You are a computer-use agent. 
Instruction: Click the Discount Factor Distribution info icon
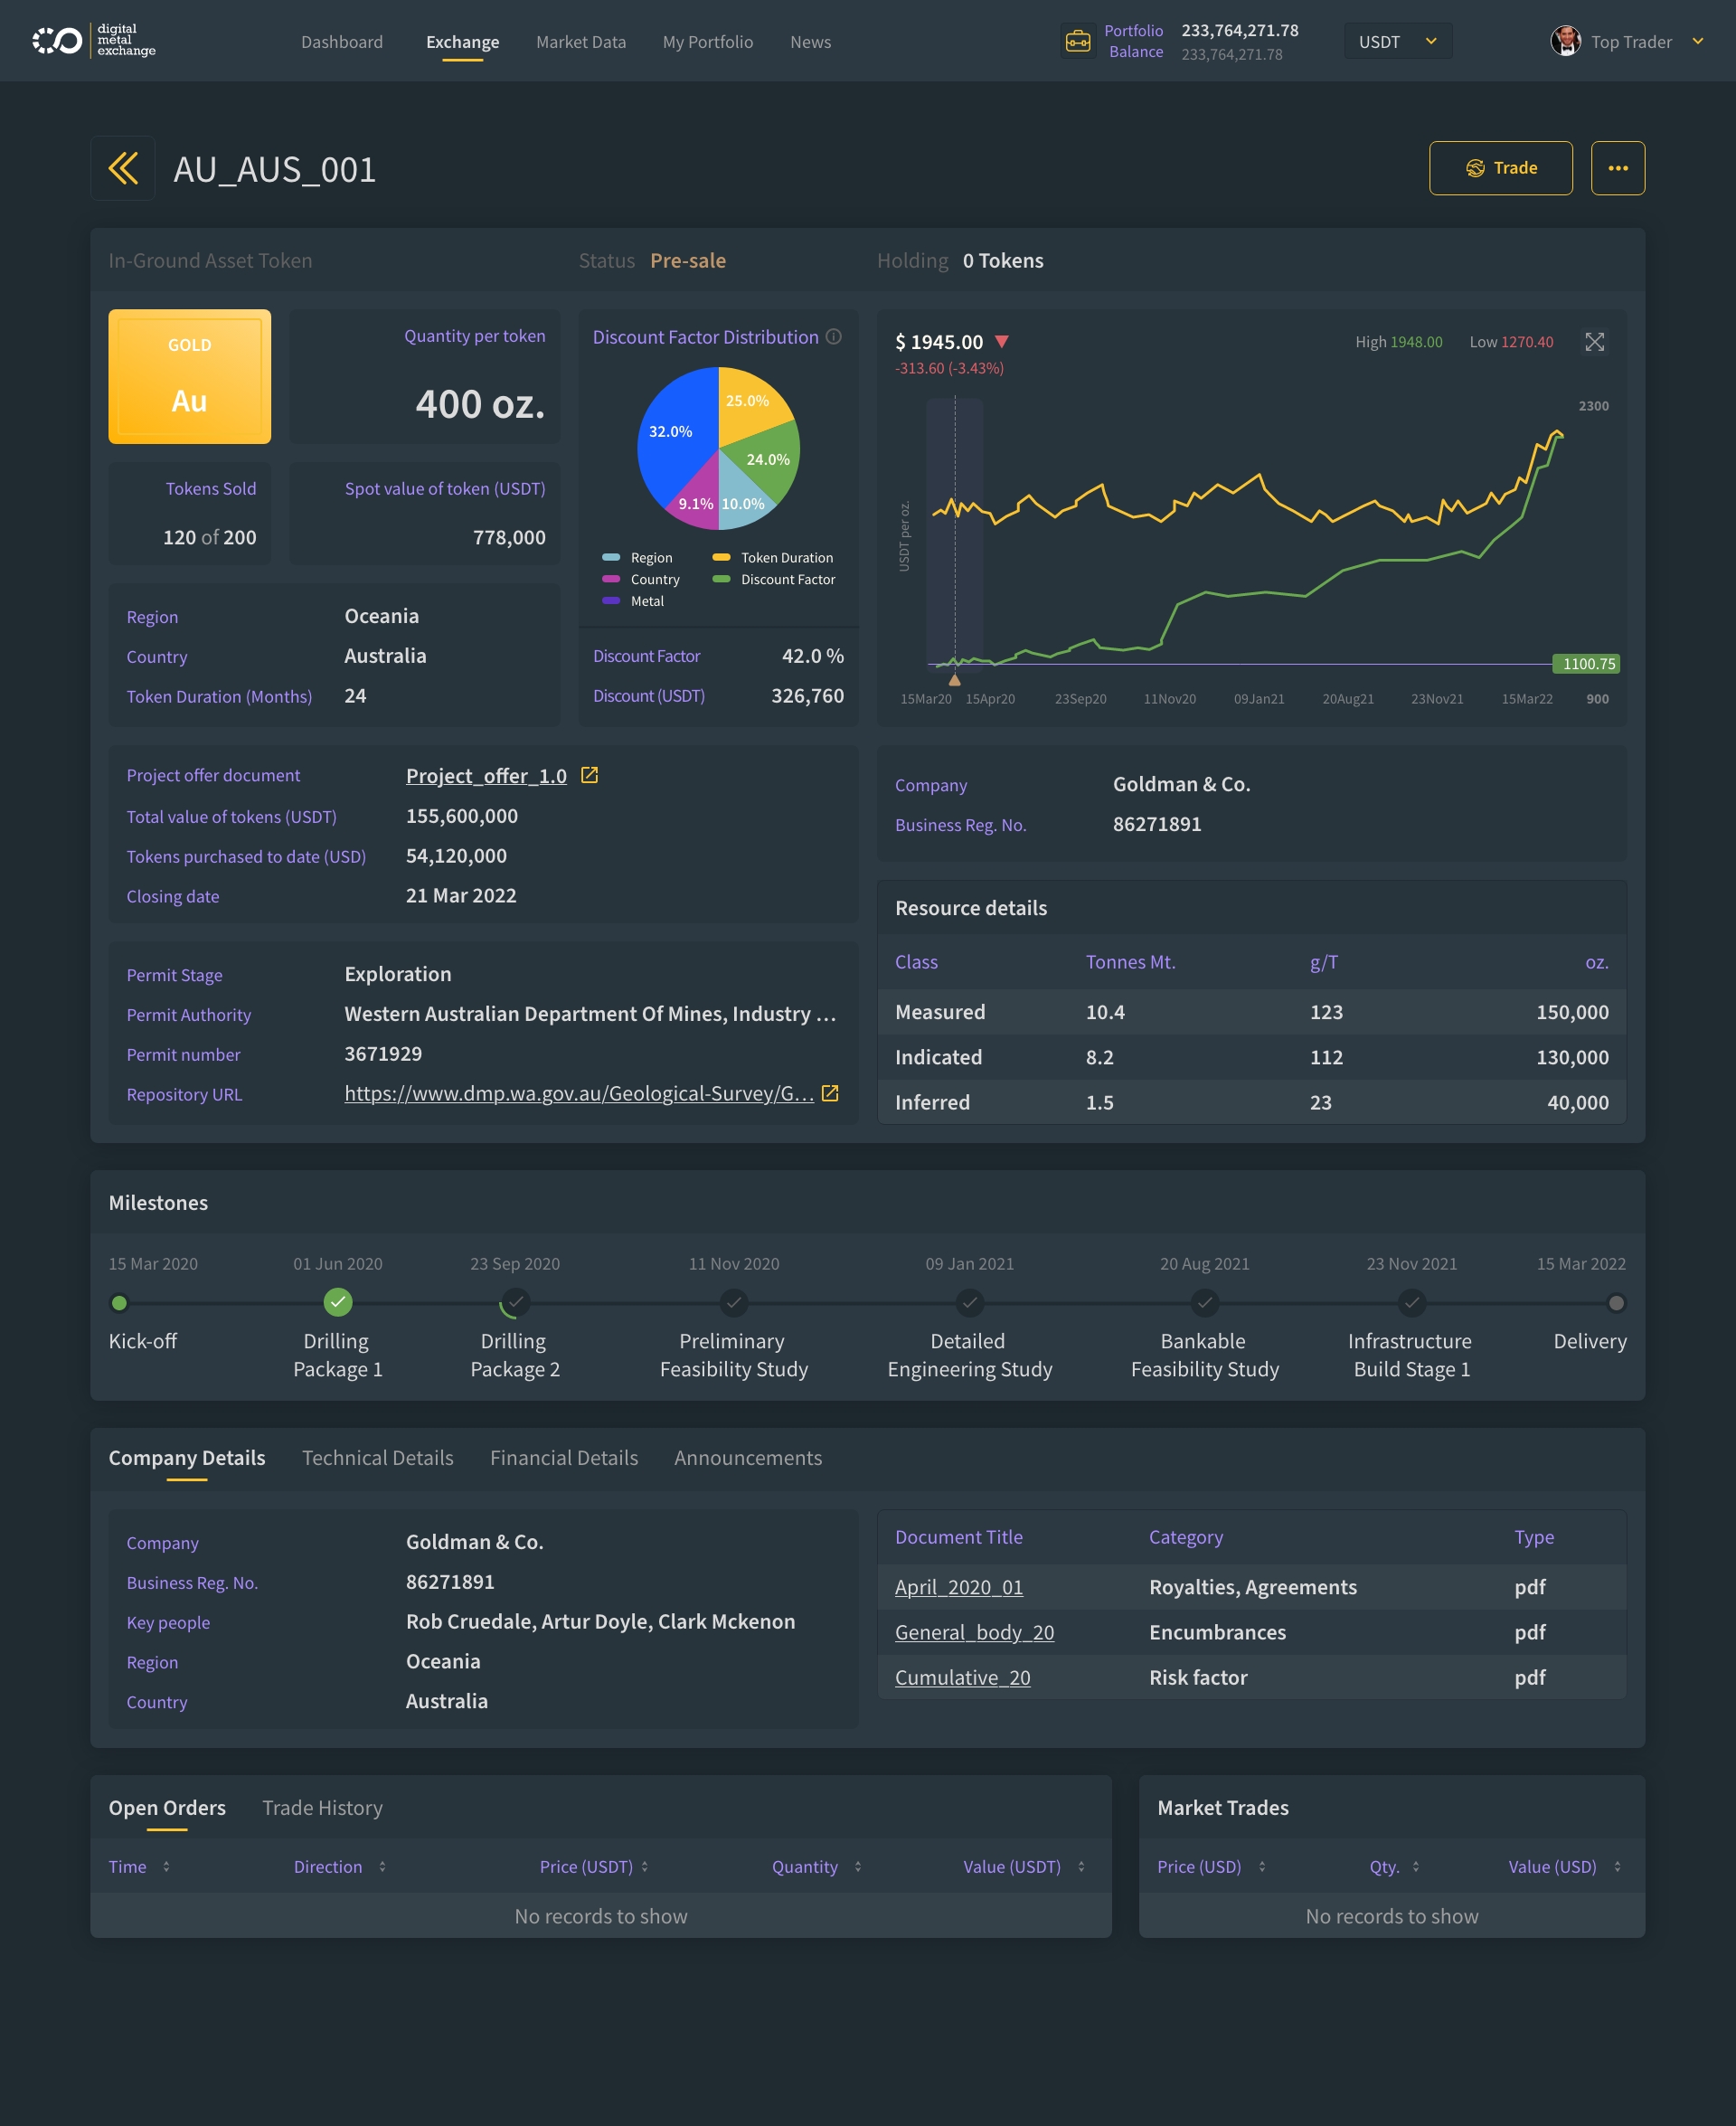833,337
